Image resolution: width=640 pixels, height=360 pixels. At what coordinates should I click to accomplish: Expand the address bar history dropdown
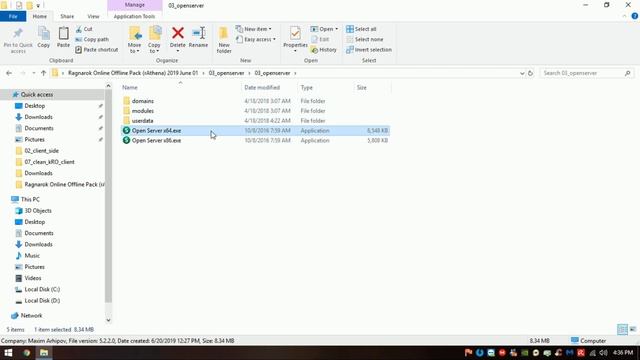pos(522,73)
